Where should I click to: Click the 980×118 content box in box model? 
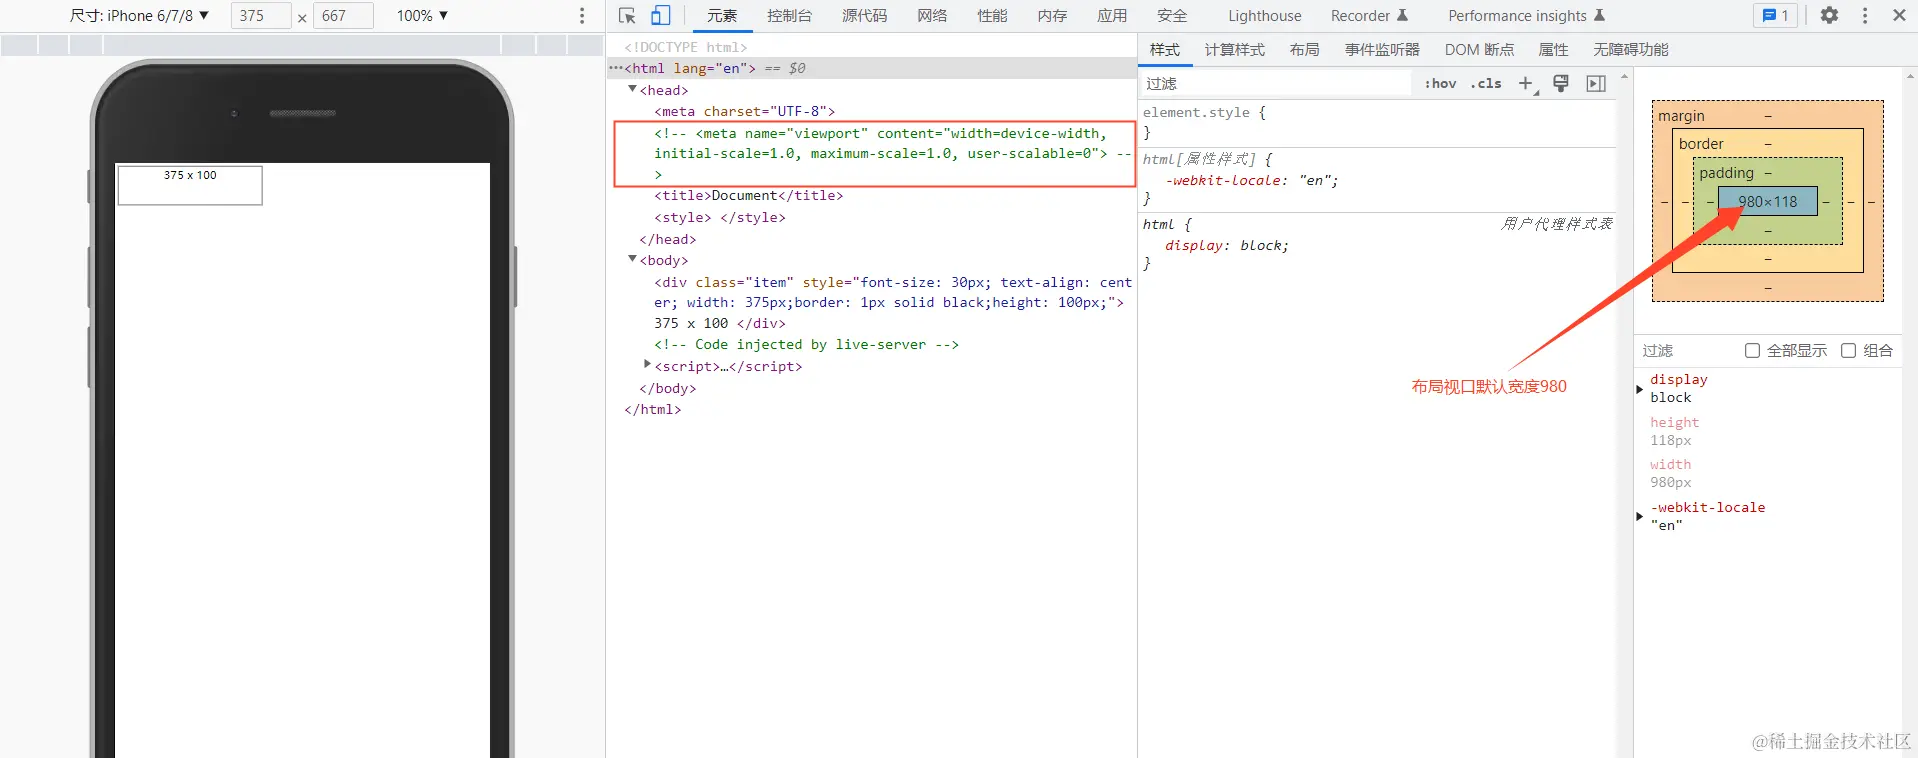1767,201
